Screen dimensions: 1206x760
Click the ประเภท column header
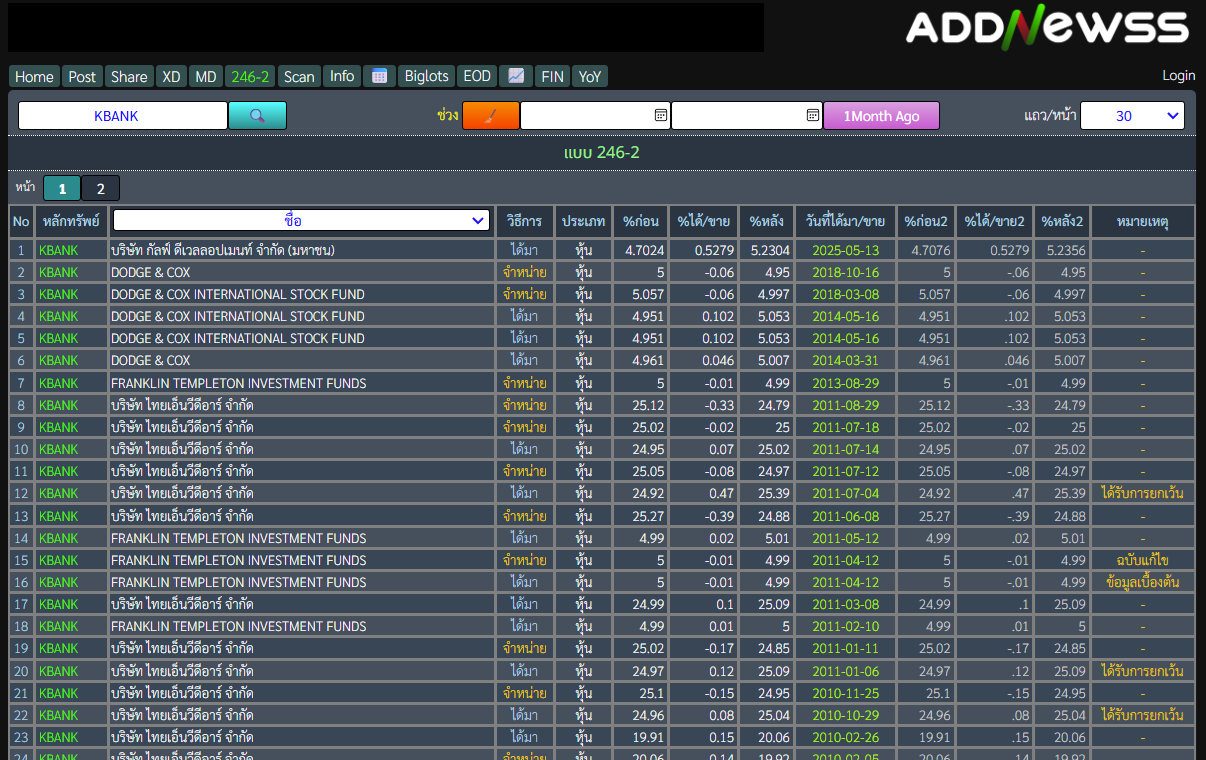(583, 220)
